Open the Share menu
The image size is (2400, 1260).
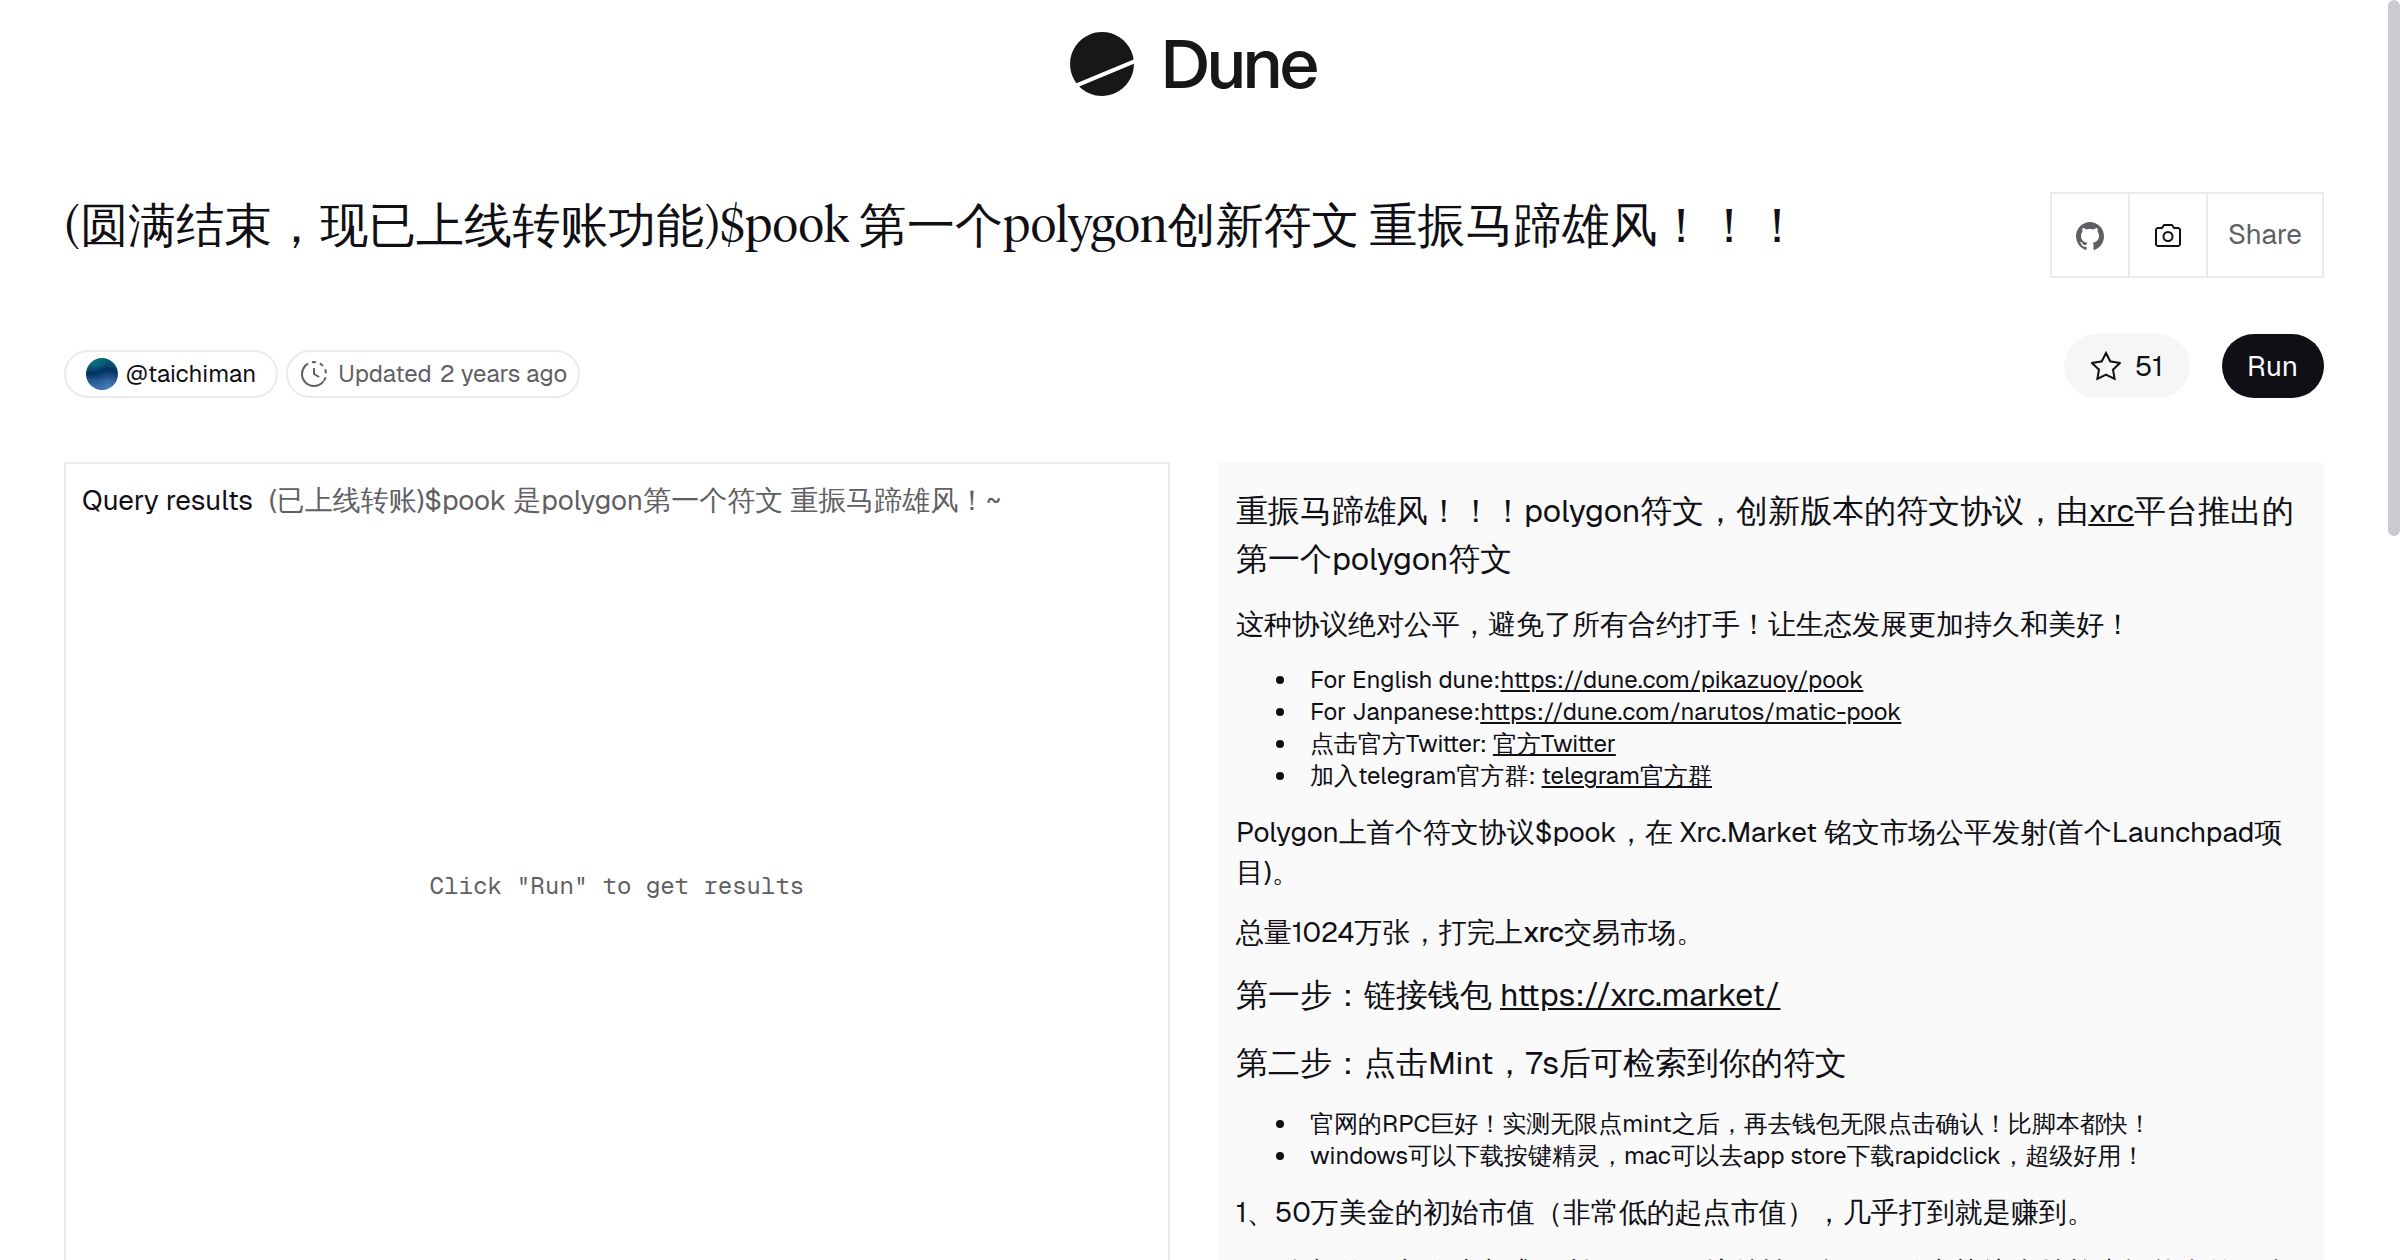pos(2263,235)
